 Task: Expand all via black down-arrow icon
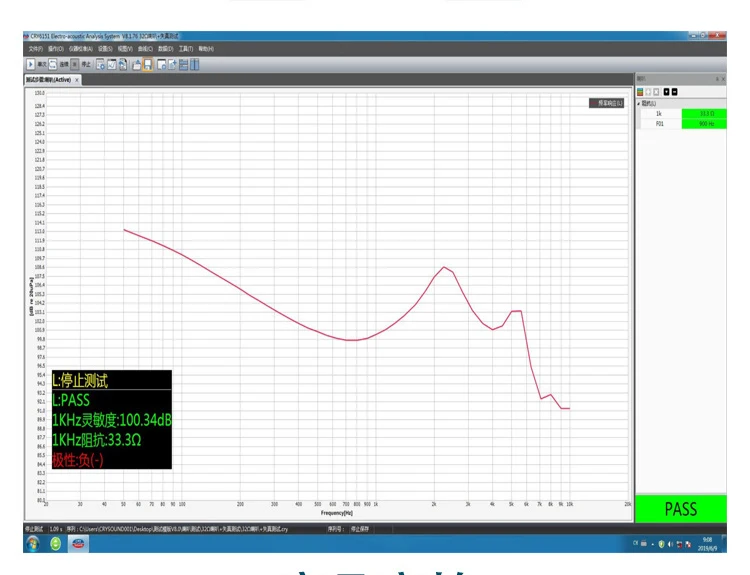[666, 92]
